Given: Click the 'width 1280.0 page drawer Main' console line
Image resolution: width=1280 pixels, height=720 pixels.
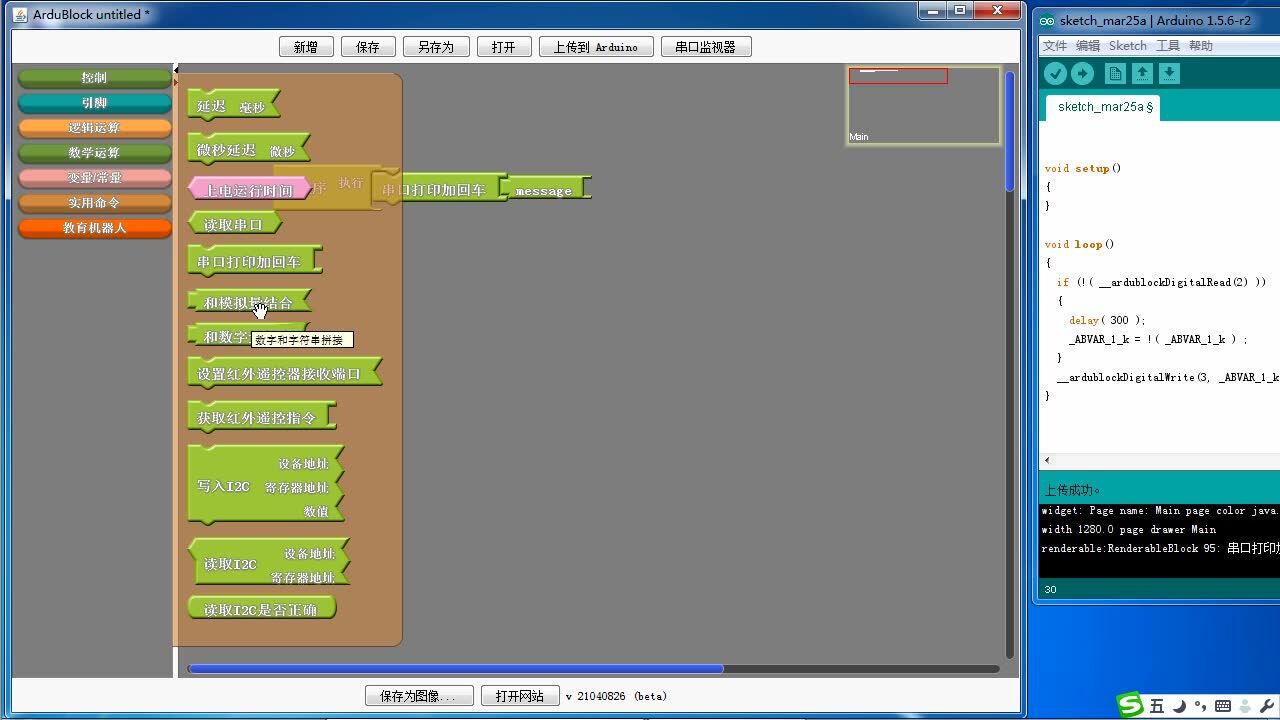Looking at the screenshot, I should tap(1129, 529).
